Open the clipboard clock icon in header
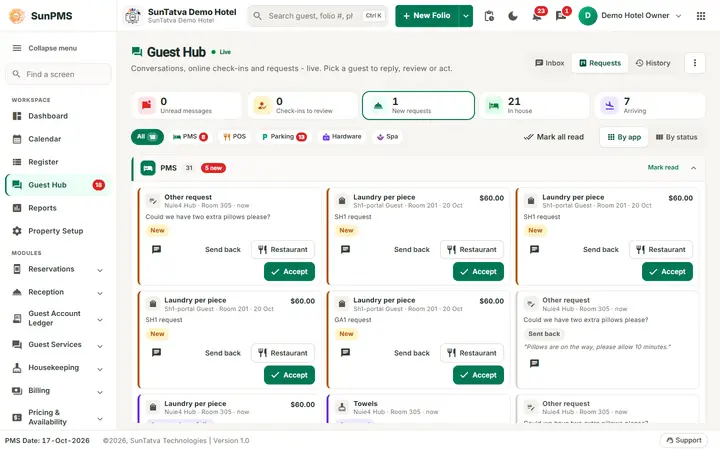This screenshot has width=720, height=450. [489, 16]
